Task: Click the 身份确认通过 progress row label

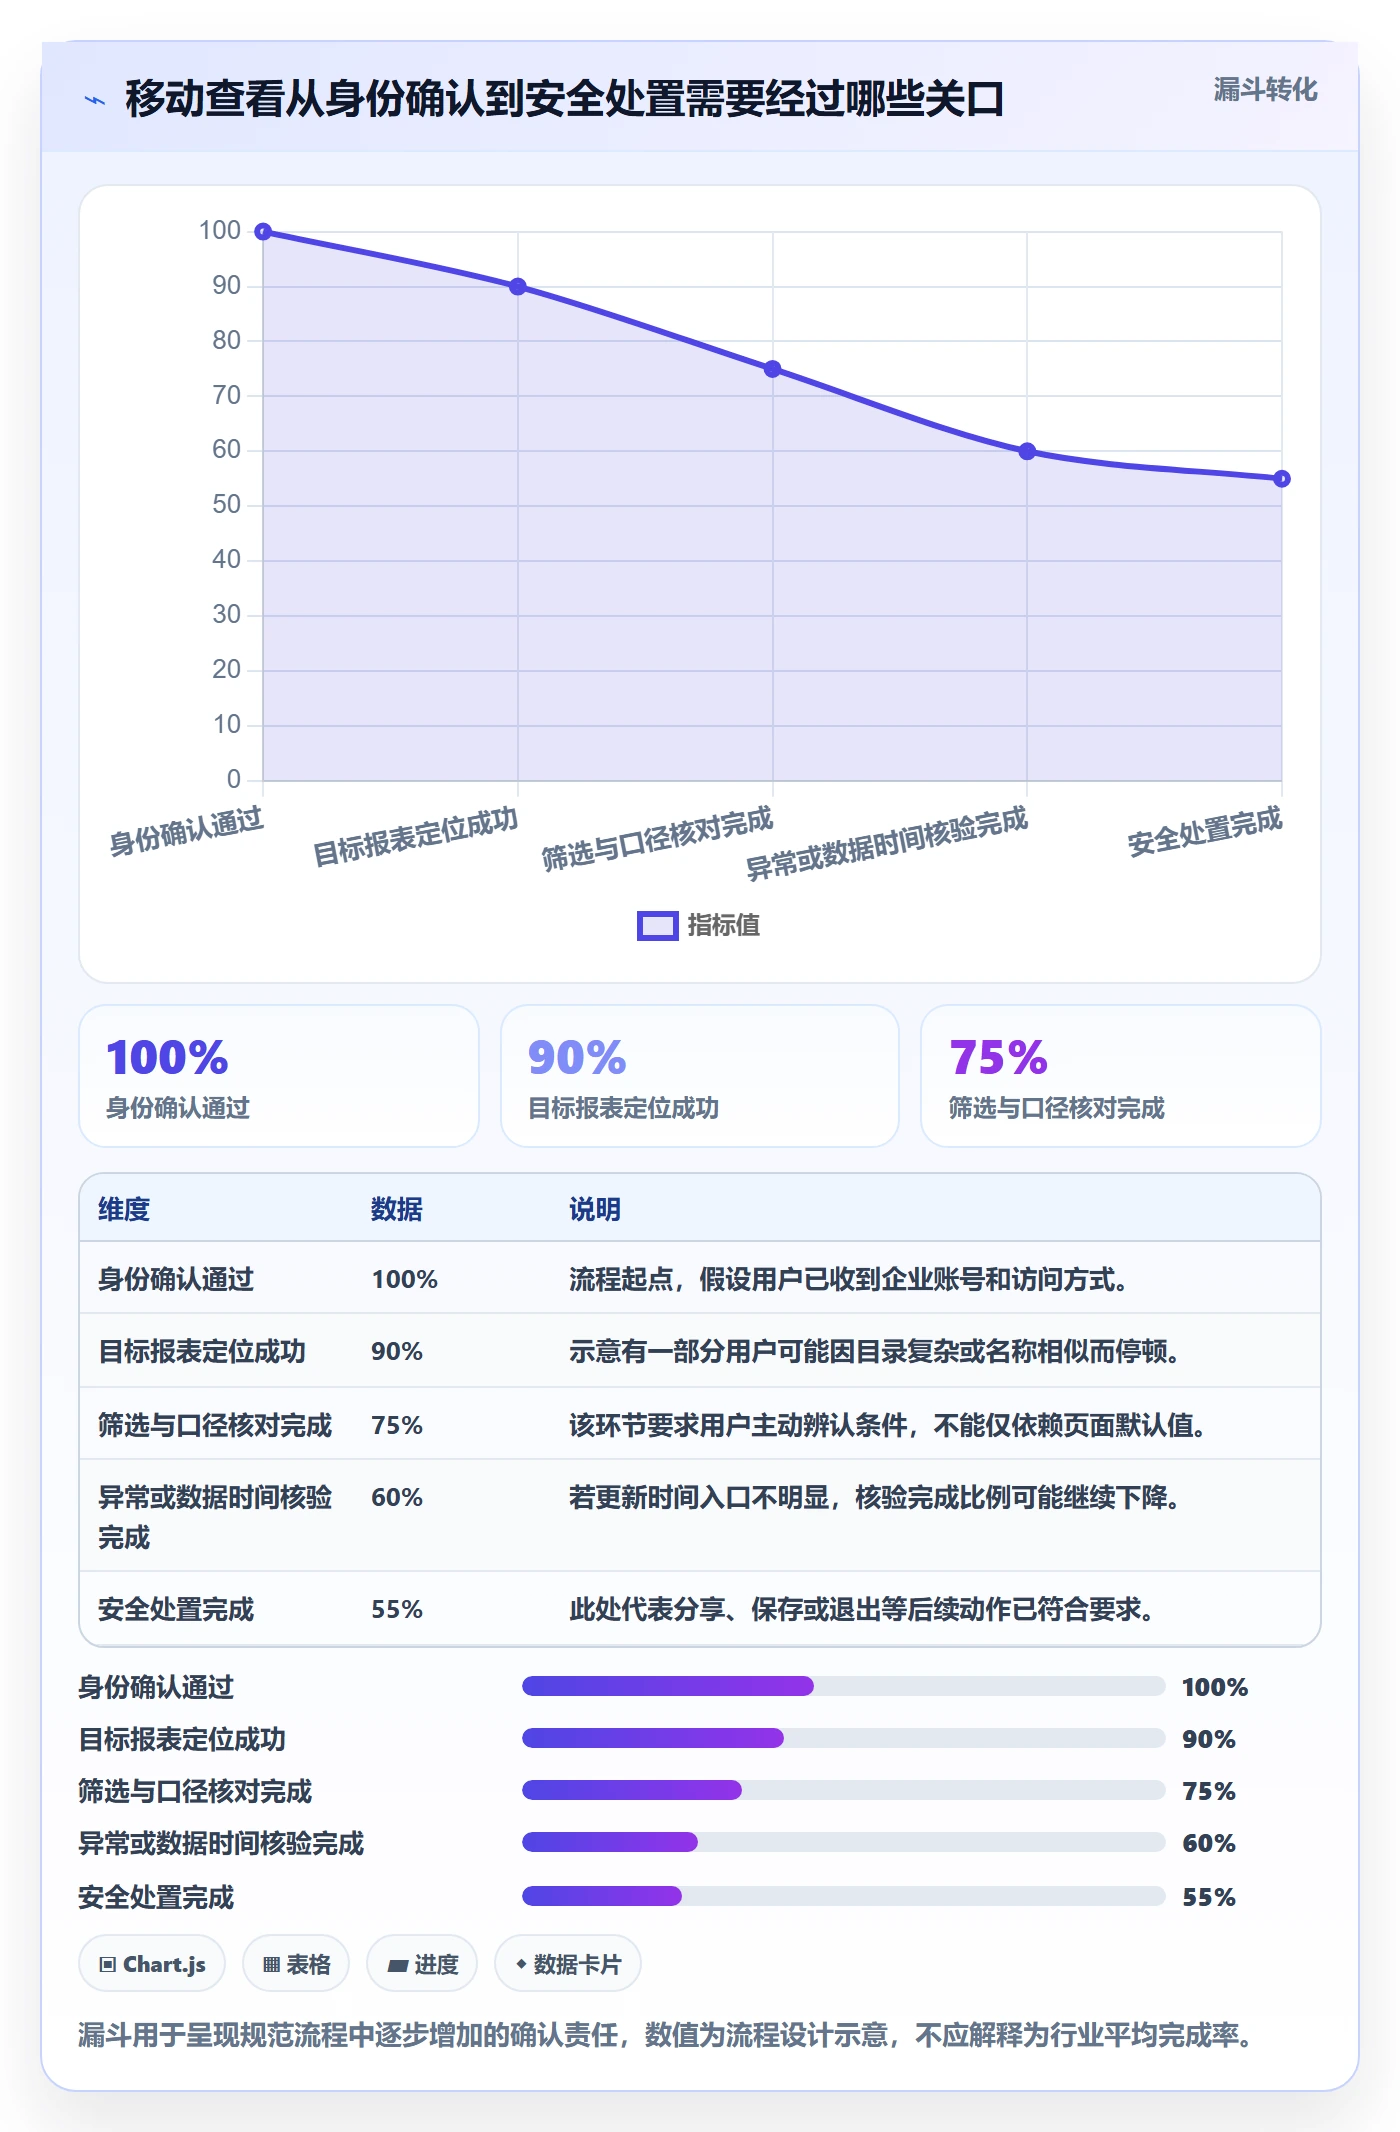Action: coord(156,1687)
